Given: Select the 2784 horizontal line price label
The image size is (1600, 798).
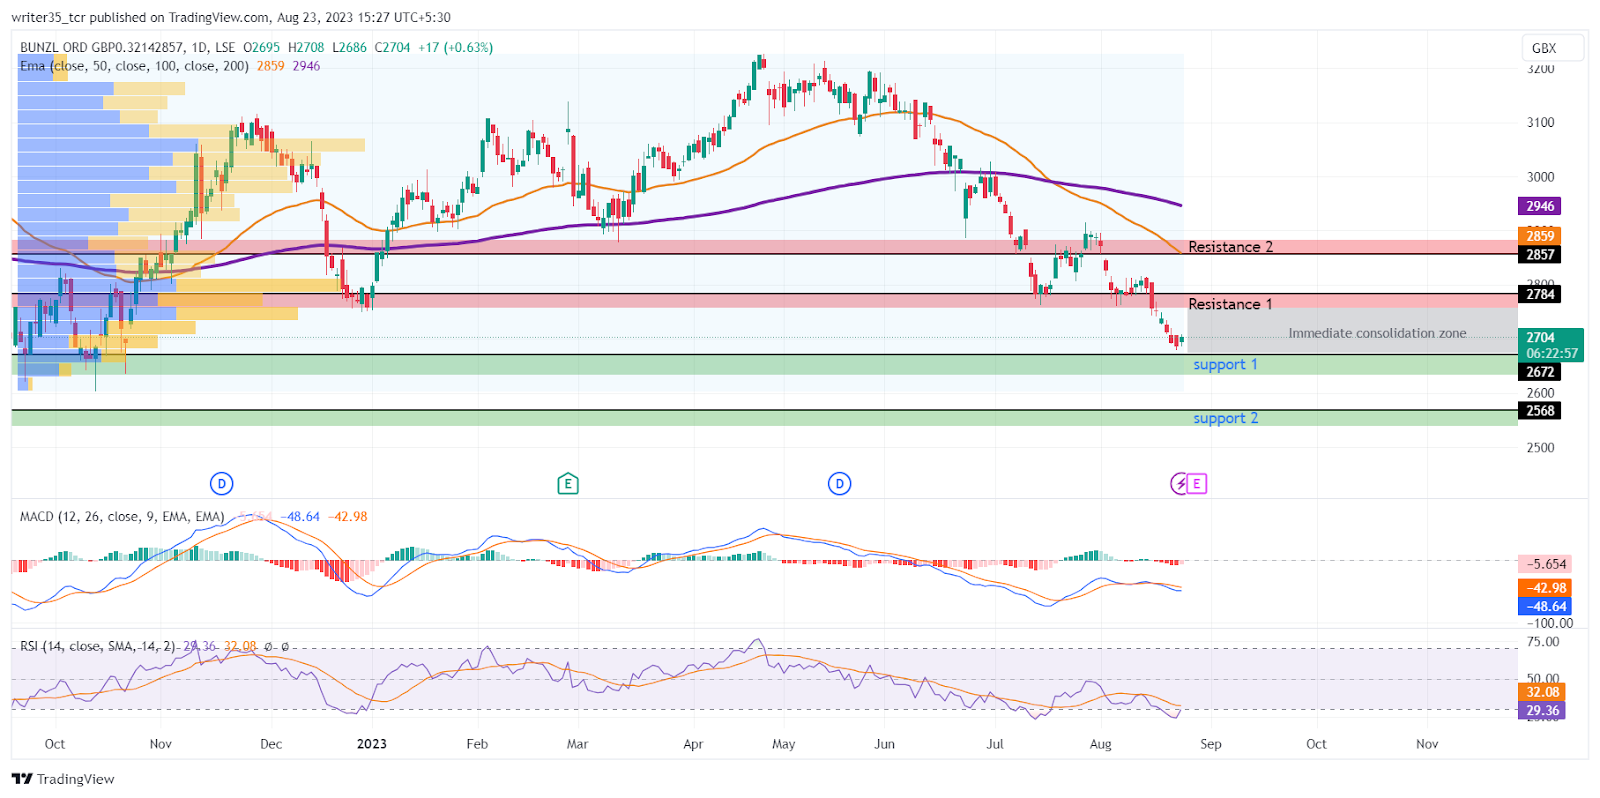Looking at the screenshot, I should tap(1540, 294).
